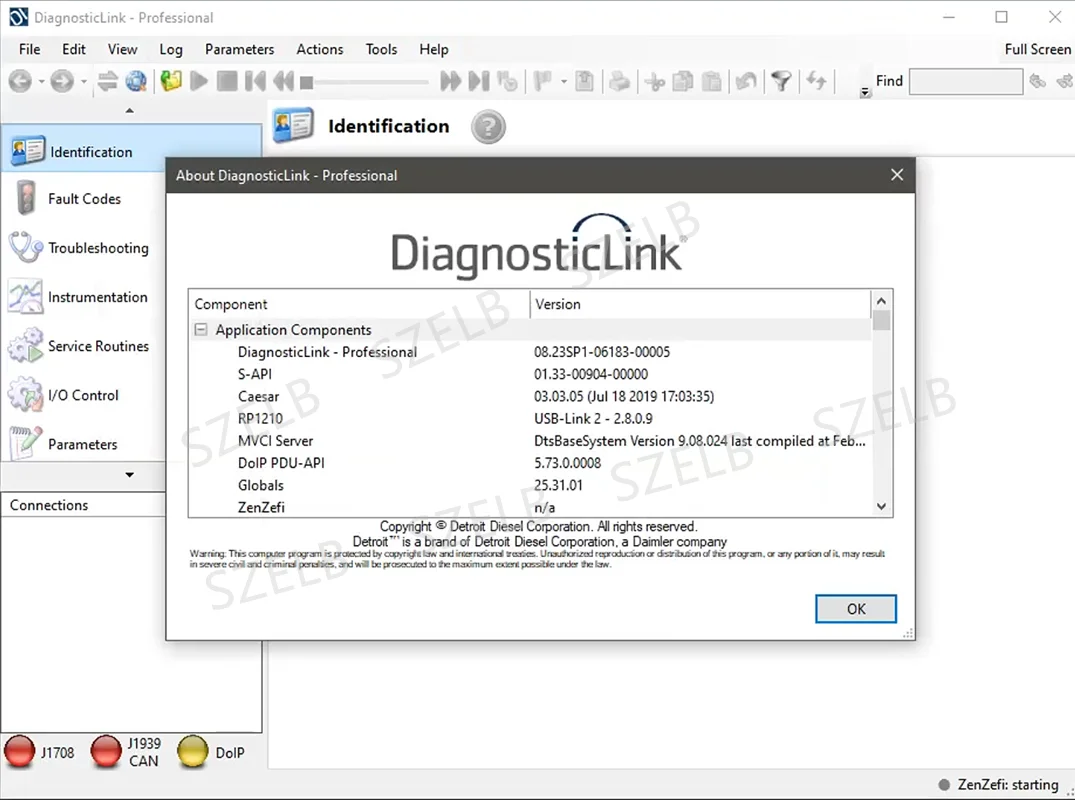Open the flag marker dropdown arrow

pyautogui.click(x=564, y=82)
